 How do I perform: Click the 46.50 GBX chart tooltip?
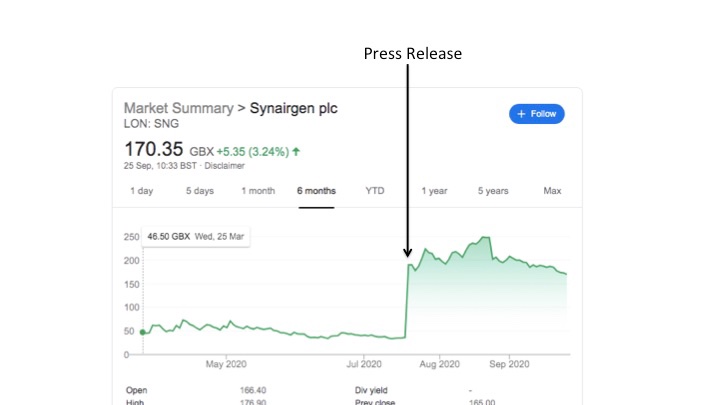(x=196, y=236)
